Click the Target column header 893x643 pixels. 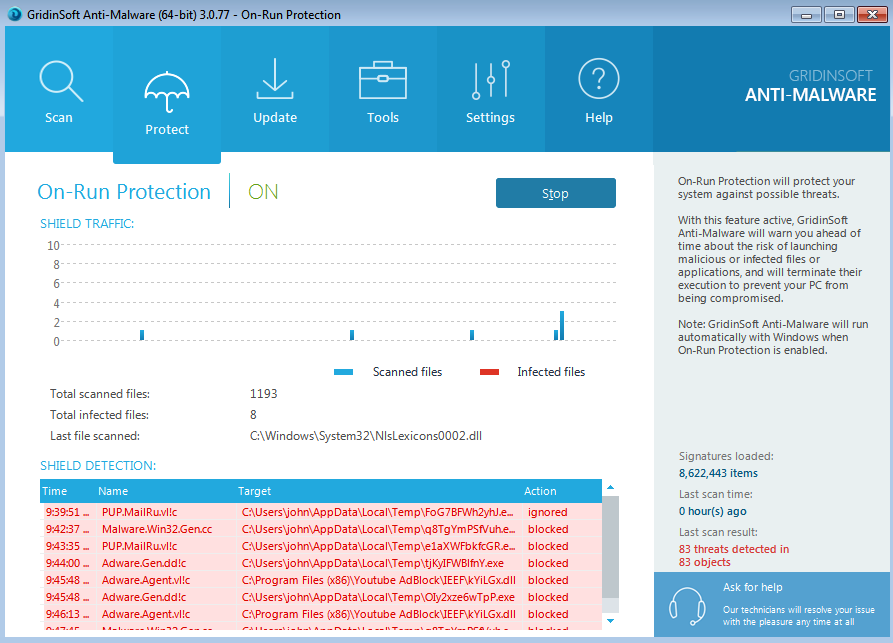tap(255, 491)
